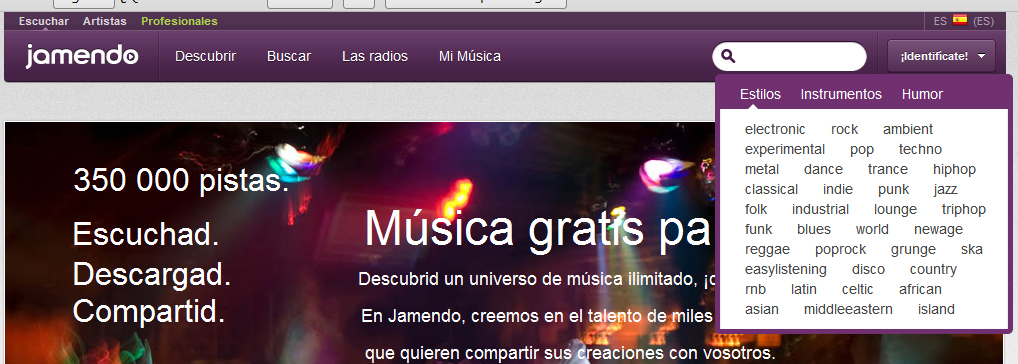Screen dimensions: 1018x364
Task: Pick the techno style tag
Action: point(920,149)
